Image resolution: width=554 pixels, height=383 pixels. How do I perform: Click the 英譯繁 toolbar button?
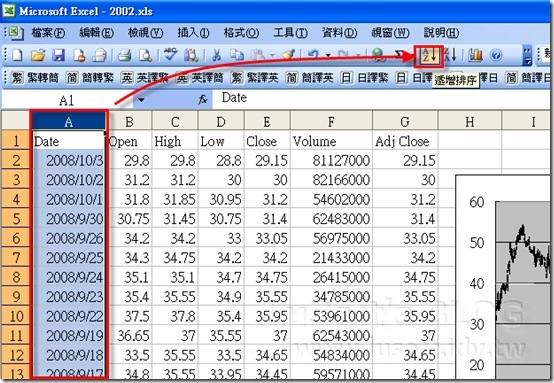145,77
